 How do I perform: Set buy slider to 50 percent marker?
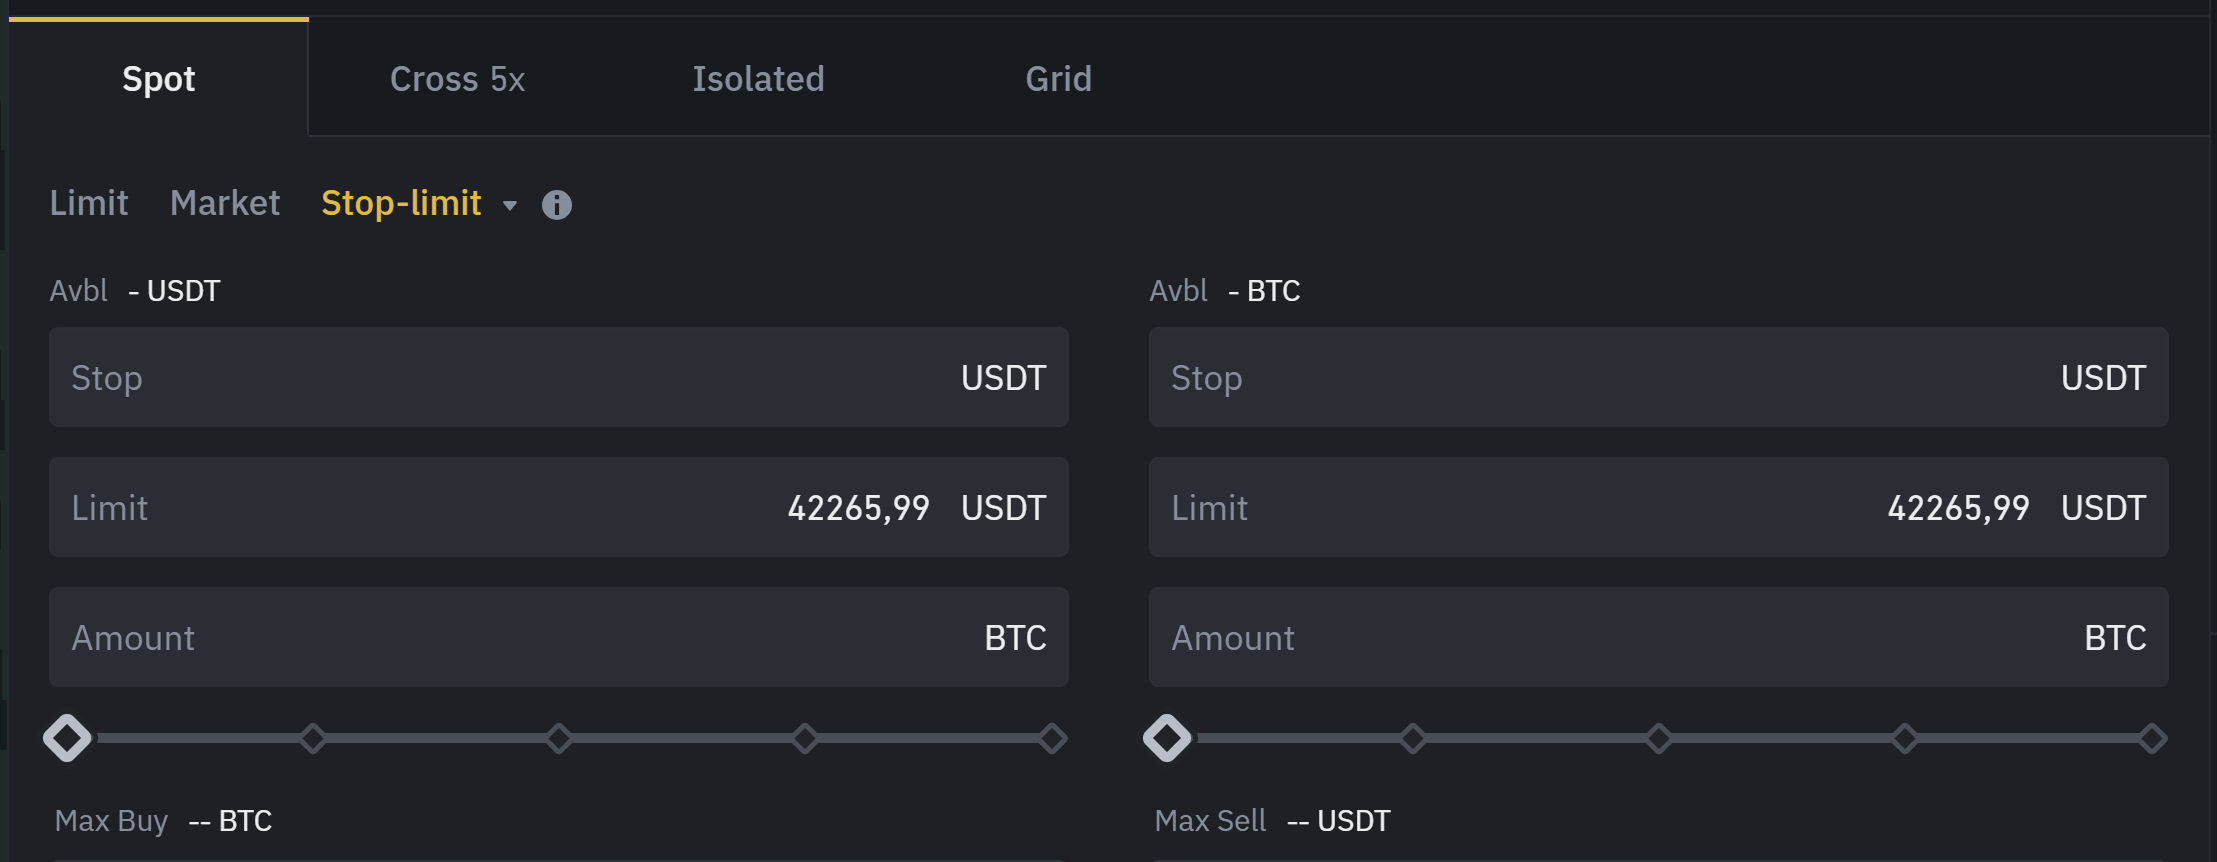(x=559, y=738)
